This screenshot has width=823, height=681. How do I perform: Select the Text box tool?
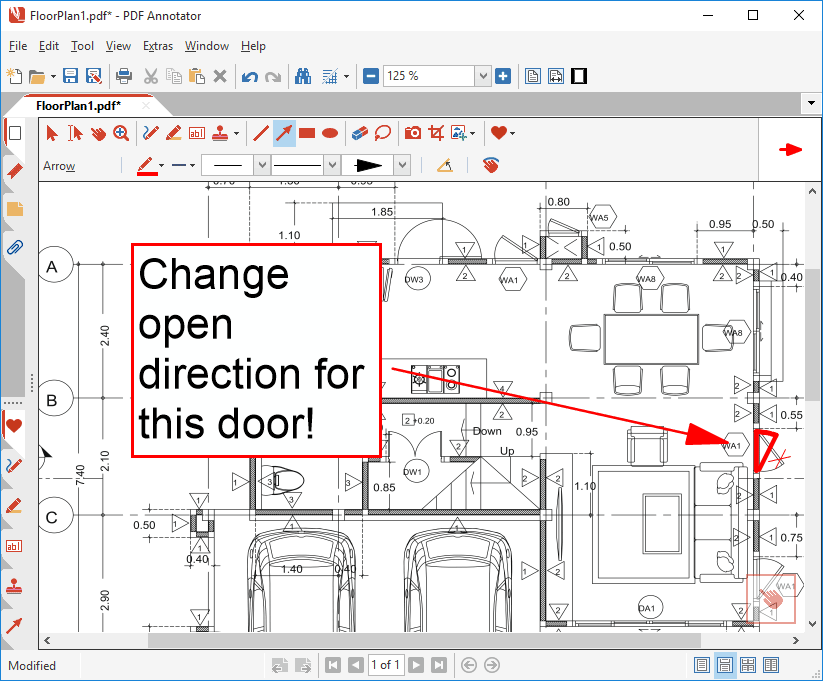click(197, 133)
